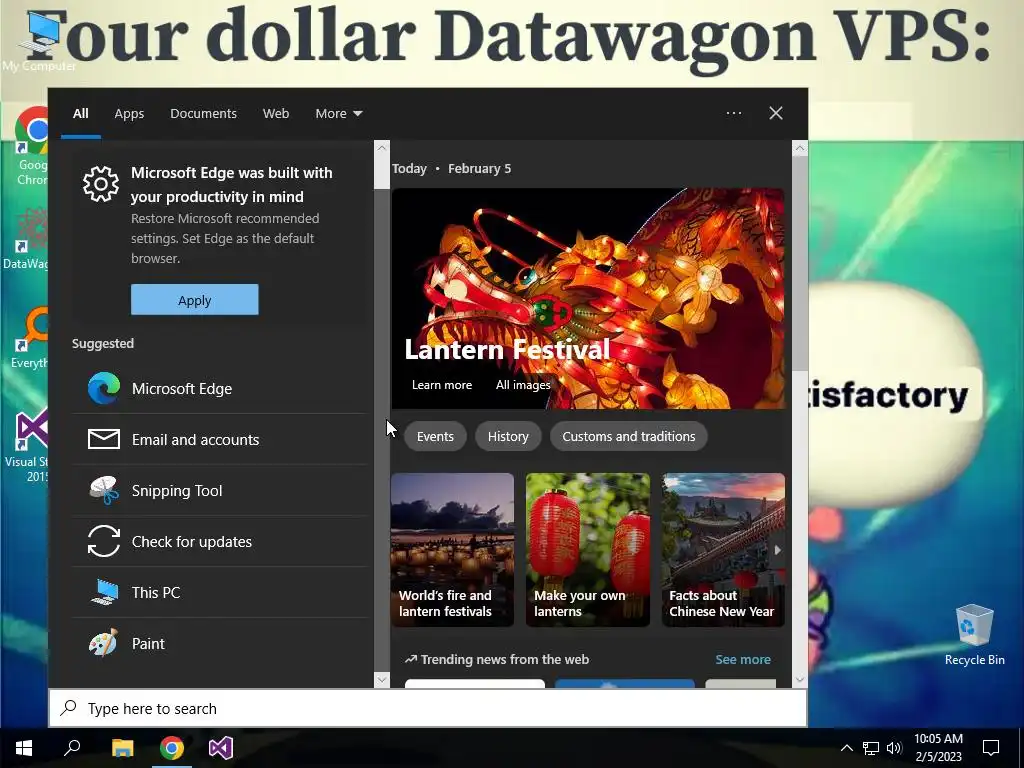This screenshot has width=1024, height=768.
Task: Select the History chip
Action: click(x=508, y=436)
